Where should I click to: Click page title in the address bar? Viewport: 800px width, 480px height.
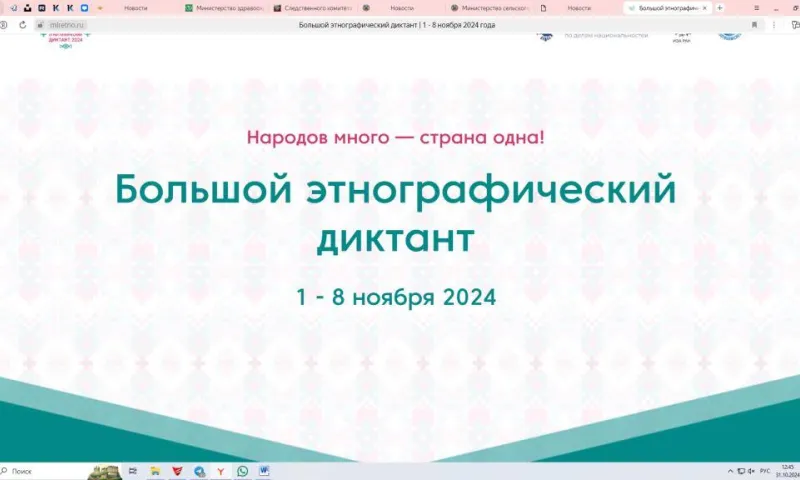[397, 24]
